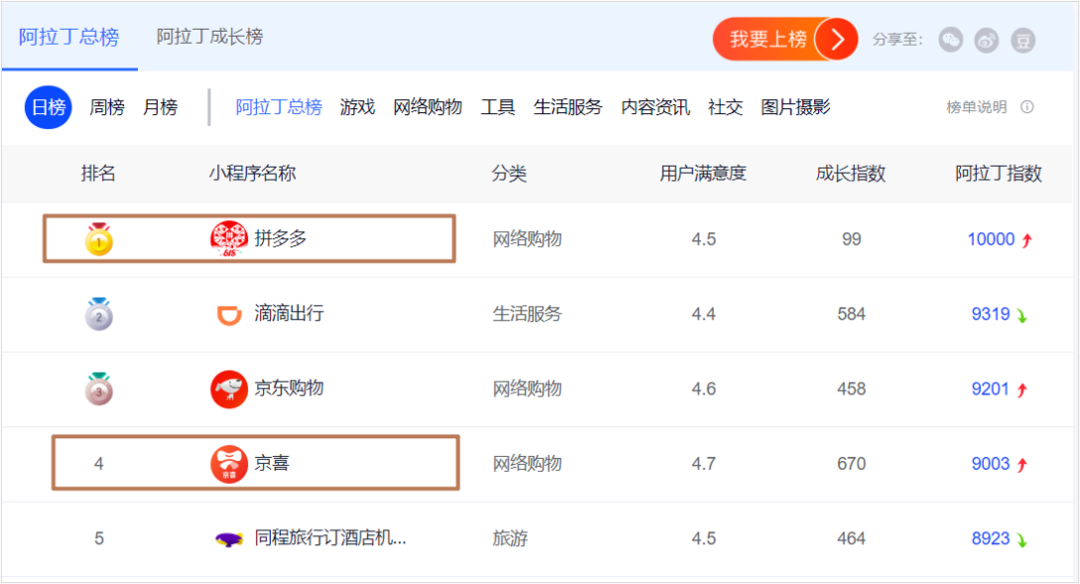Open the 榜单说明 info icon
The height and width of the screenshot is (584, 1080).
(1027, 107)
